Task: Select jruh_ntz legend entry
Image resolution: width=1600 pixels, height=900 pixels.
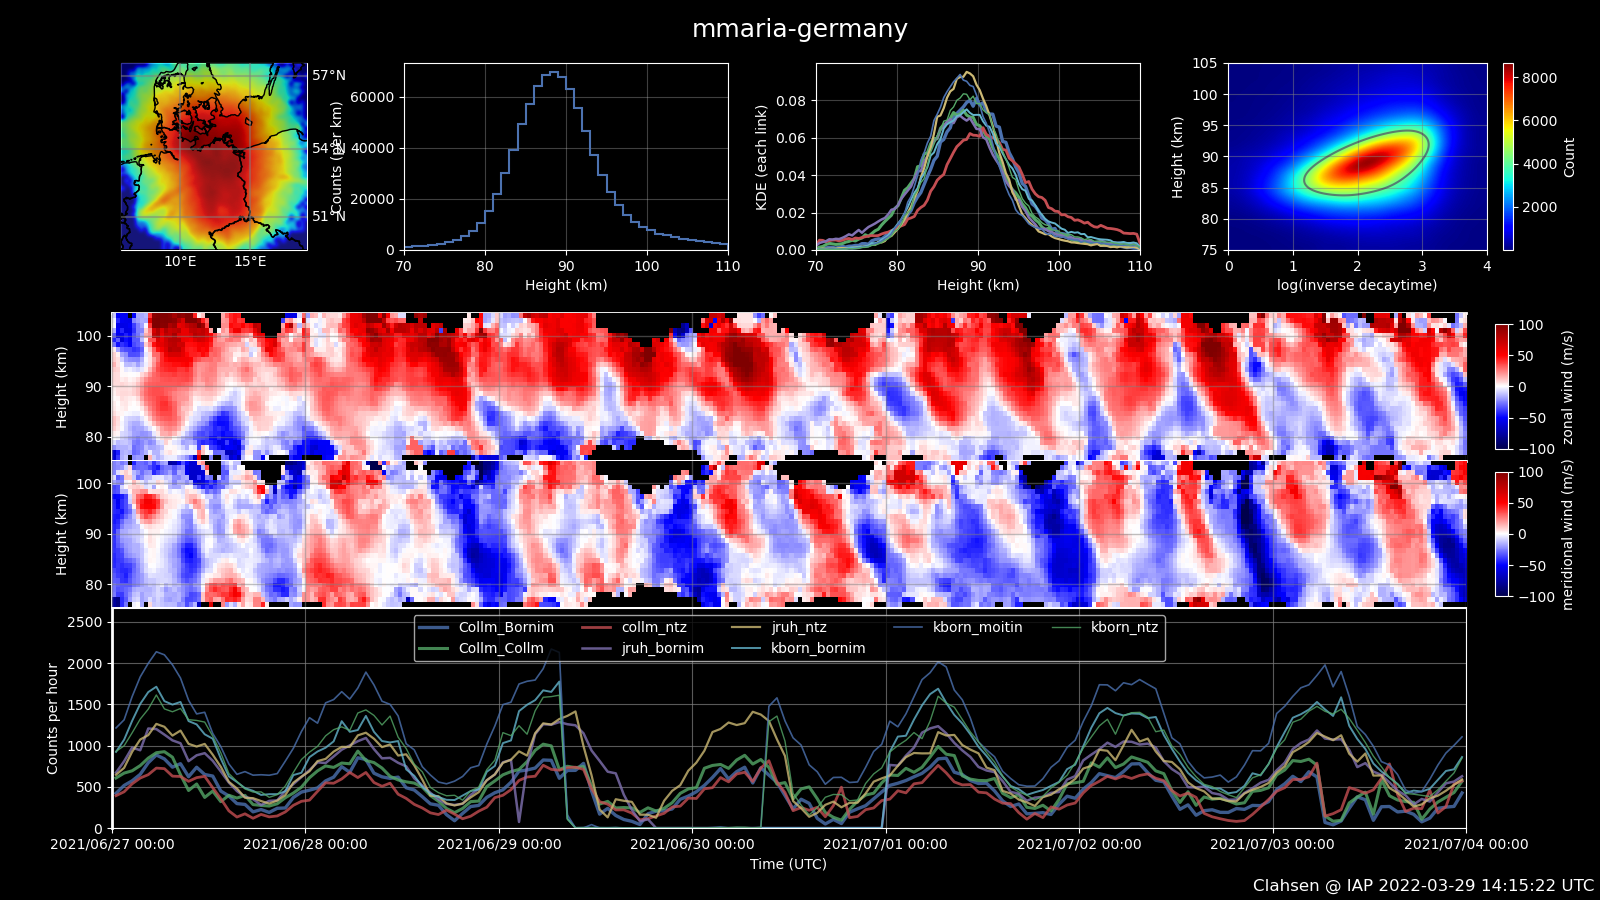Action: point(779,627)
